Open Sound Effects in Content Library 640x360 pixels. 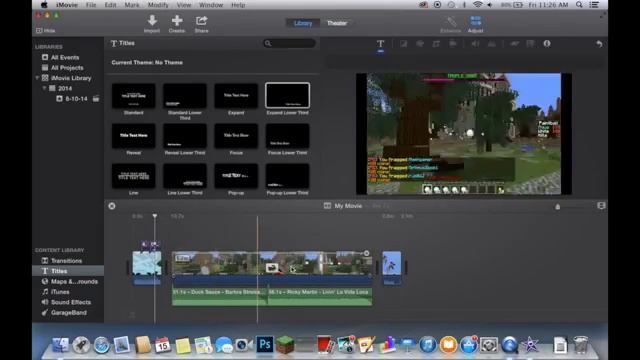tap(71, 302)
